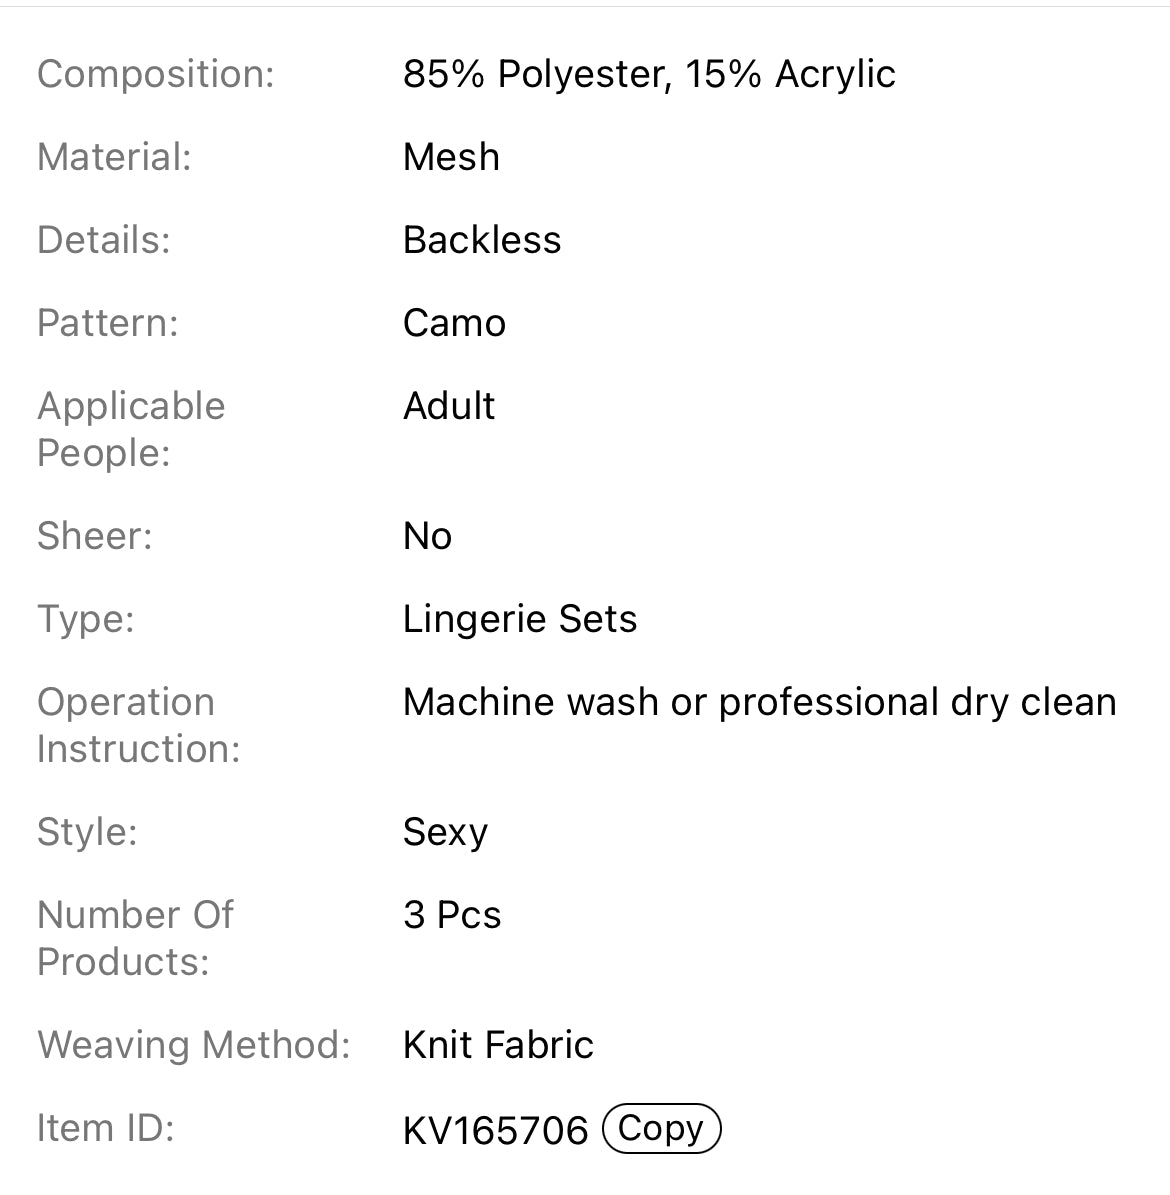Select the 'Number Of Products:' label
The image size is (1170, 1195).
(x=135, y=938)
